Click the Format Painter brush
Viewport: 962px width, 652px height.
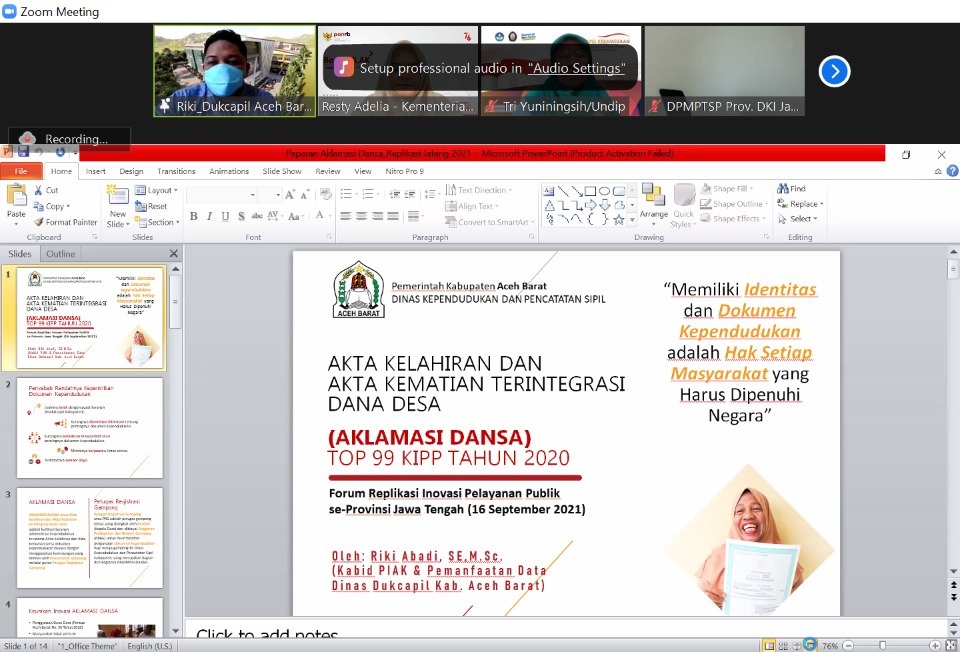click(38, 222)
